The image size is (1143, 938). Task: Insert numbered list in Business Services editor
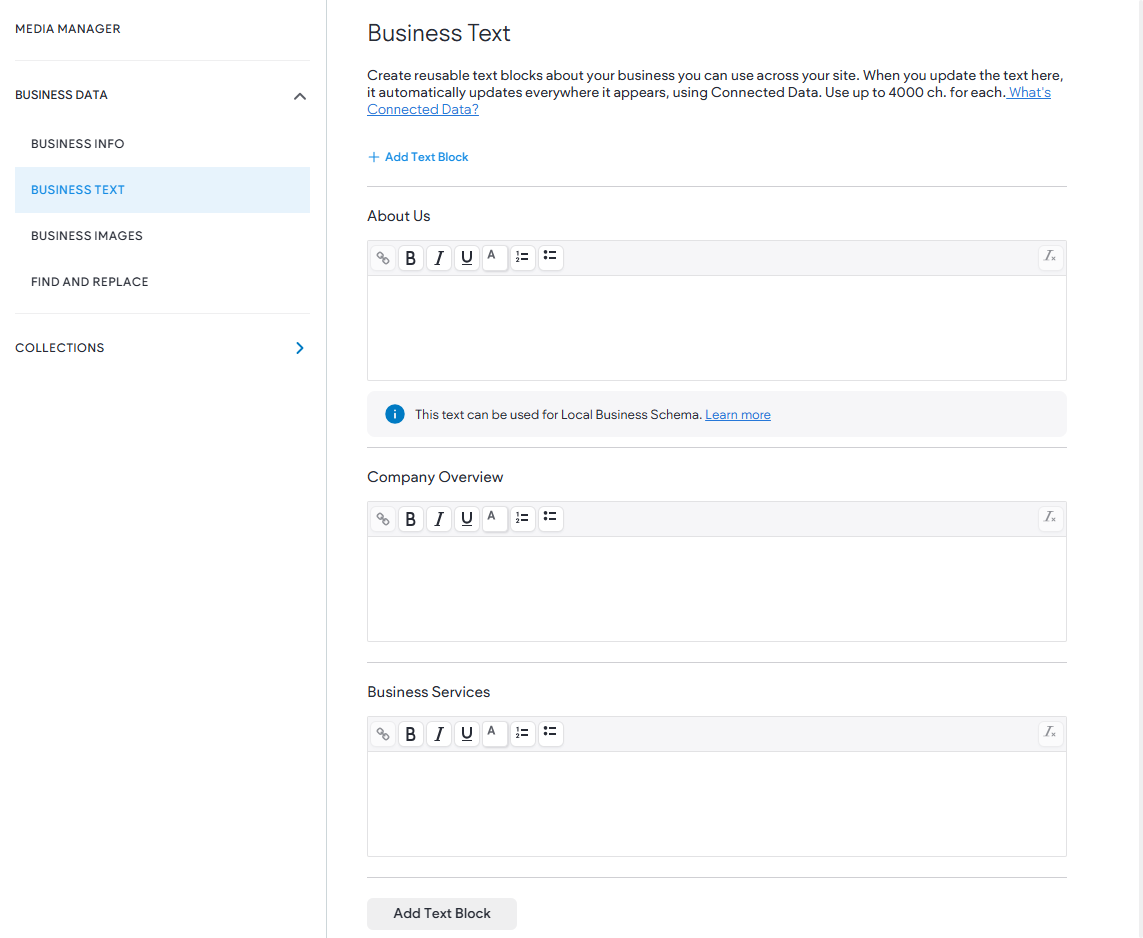523,733
